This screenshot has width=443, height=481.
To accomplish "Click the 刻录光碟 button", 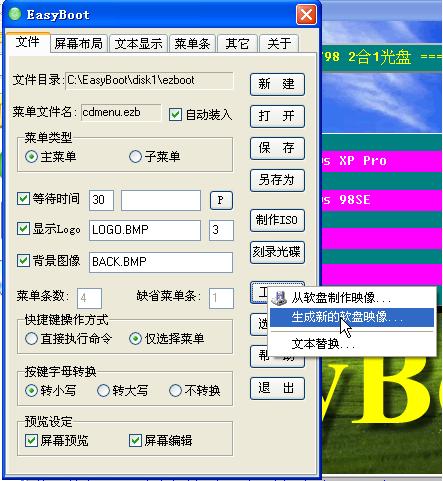I will coord(277,252).
